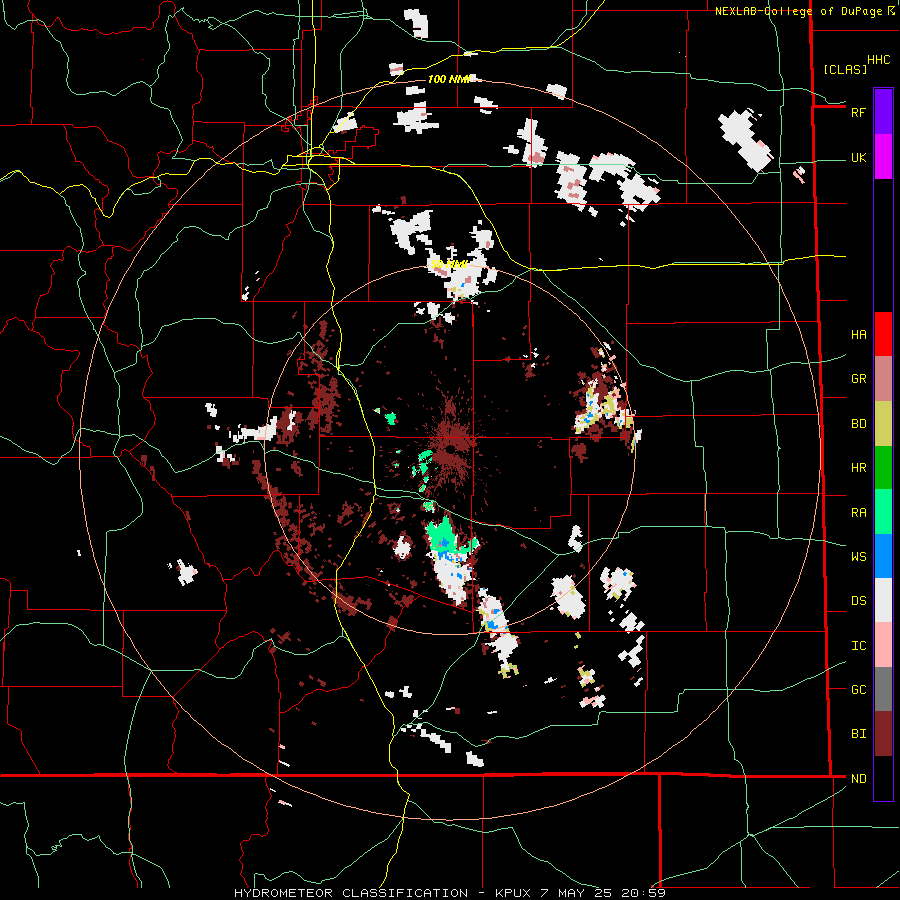
Task: Click the 'BD' legend label text
Action: pyautogui.click(x=858, y=424)
